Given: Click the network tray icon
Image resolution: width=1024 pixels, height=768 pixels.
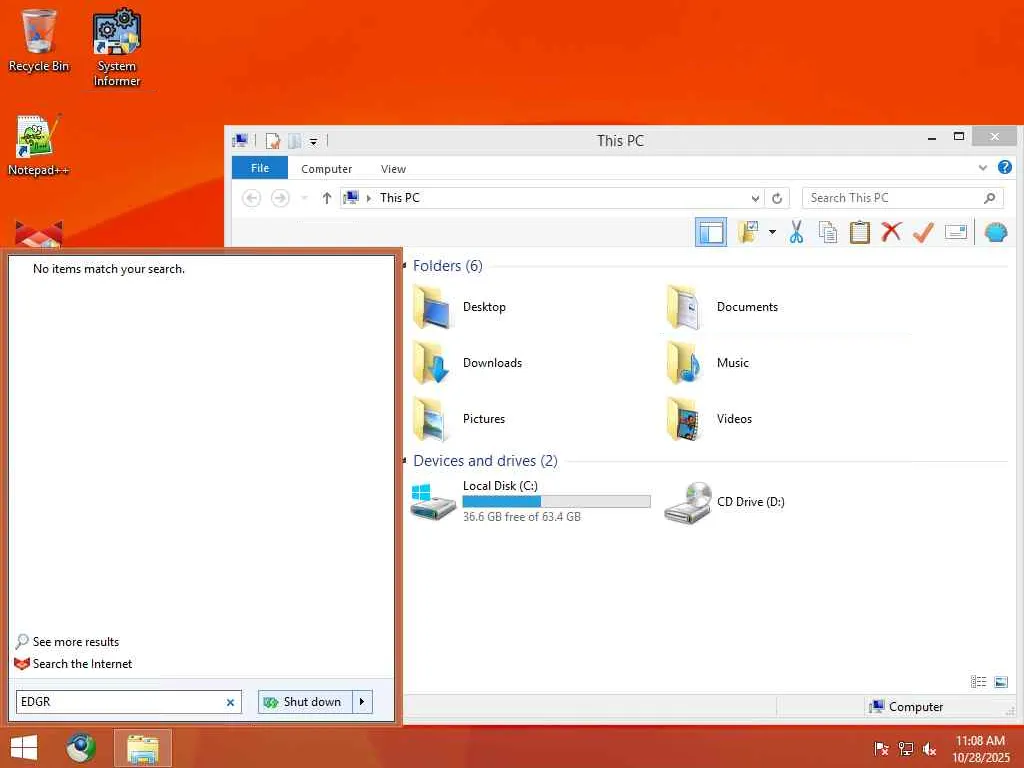Looking at the screenshot, I should coord(905,748).
